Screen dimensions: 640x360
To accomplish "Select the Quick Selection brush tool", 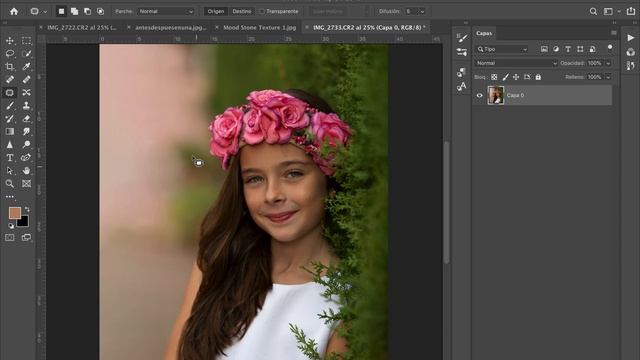I will tap(27, 53).
